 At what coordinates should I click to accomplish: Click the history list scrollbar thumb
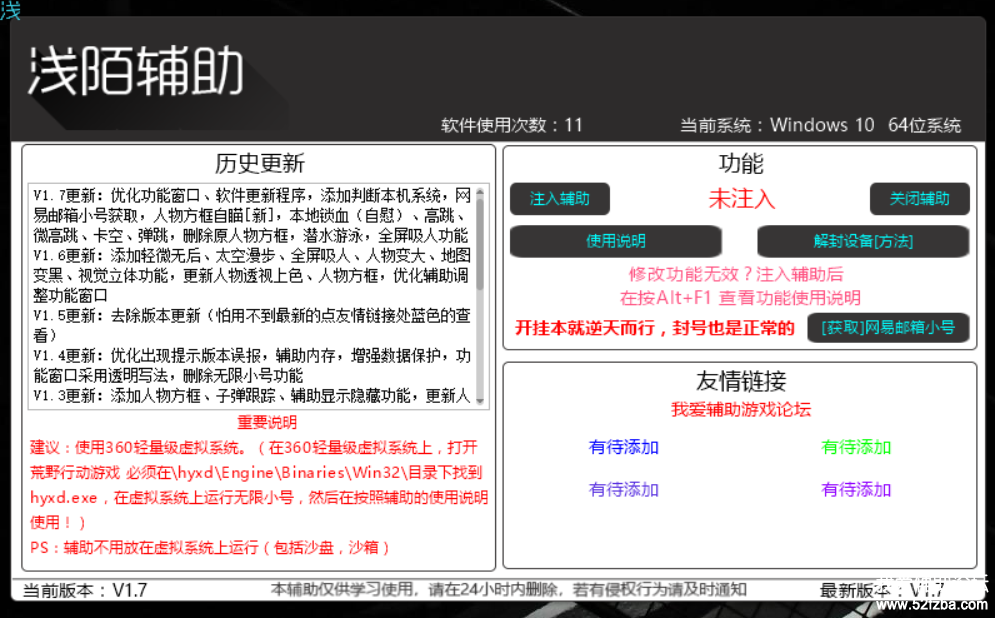pos(480,244)
